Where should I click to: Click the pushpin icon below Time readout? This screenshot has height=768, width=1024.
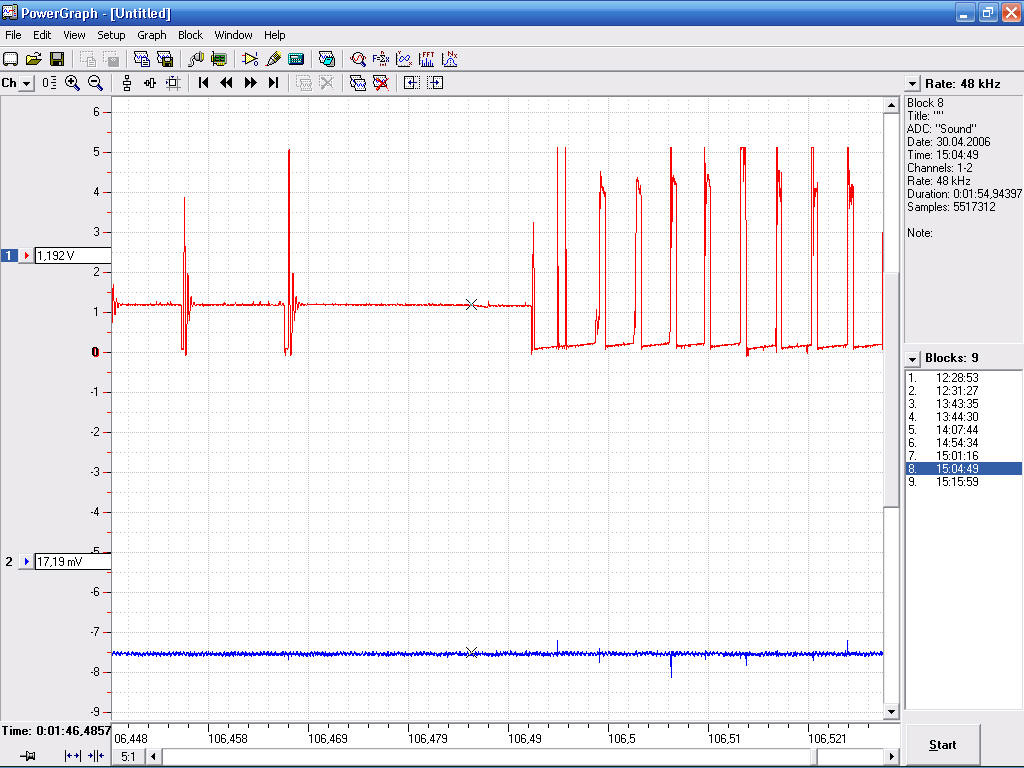(x=27, y=756)
